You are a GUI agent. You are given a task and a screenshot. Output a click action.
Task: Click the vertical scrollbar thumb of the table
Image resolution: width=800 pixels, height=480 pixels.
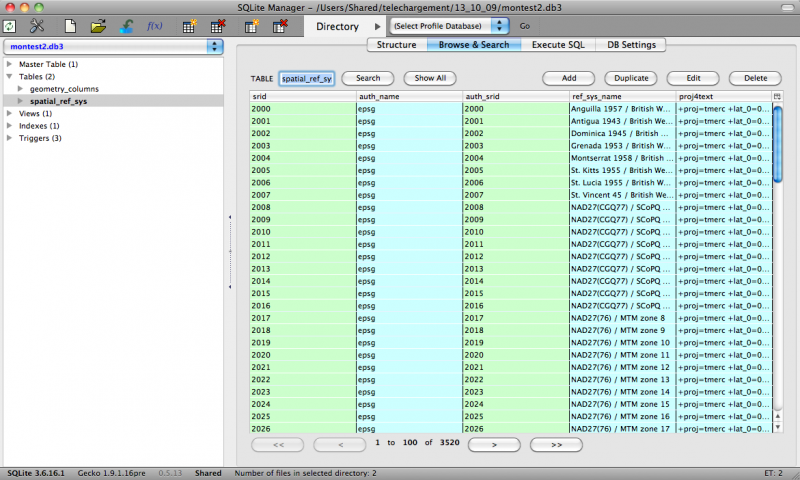point(778,143)
